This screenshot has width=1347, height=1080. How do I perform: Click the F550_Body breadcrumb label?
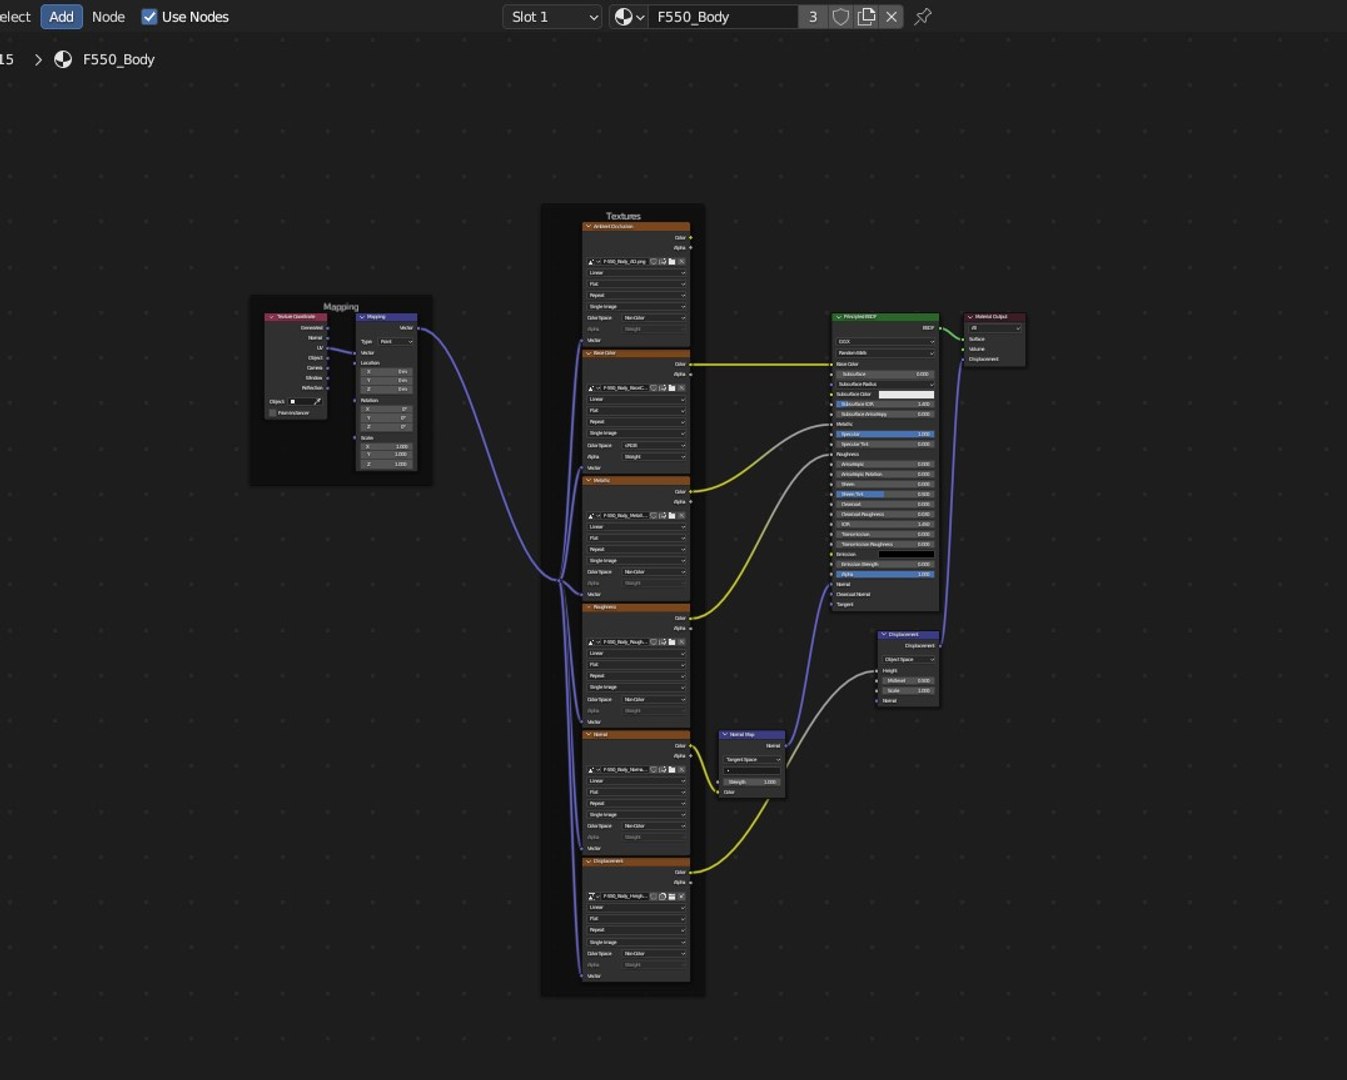(x=118, y=60)
